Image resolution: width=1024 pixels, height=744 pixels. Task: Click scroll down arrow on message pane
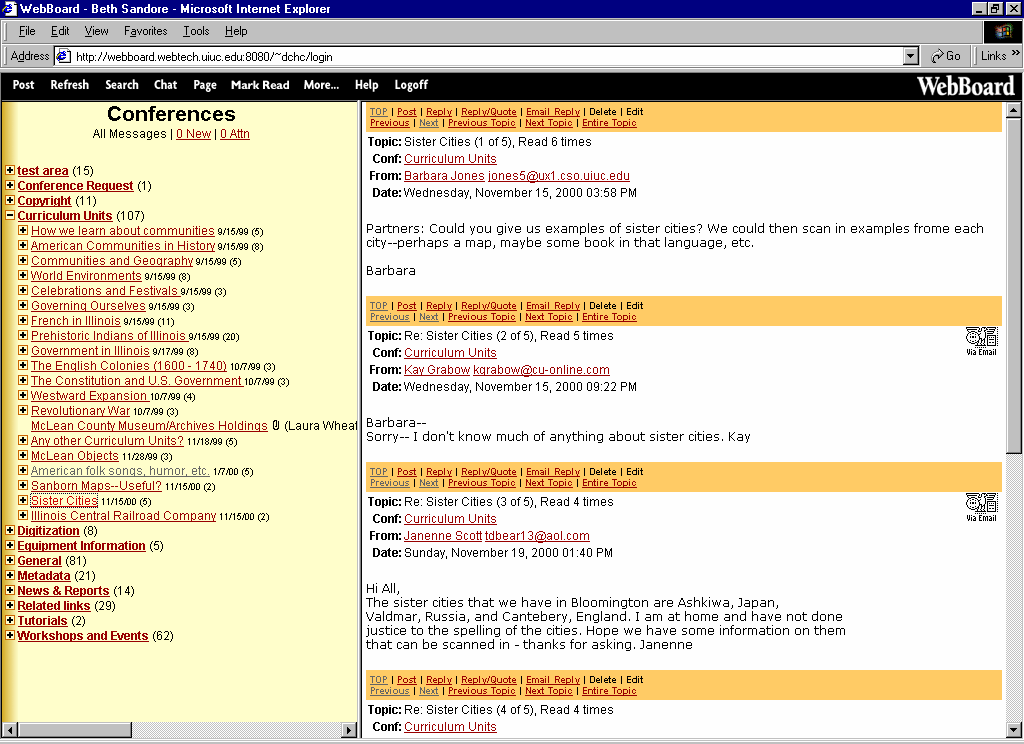(x=1013, y=728)
